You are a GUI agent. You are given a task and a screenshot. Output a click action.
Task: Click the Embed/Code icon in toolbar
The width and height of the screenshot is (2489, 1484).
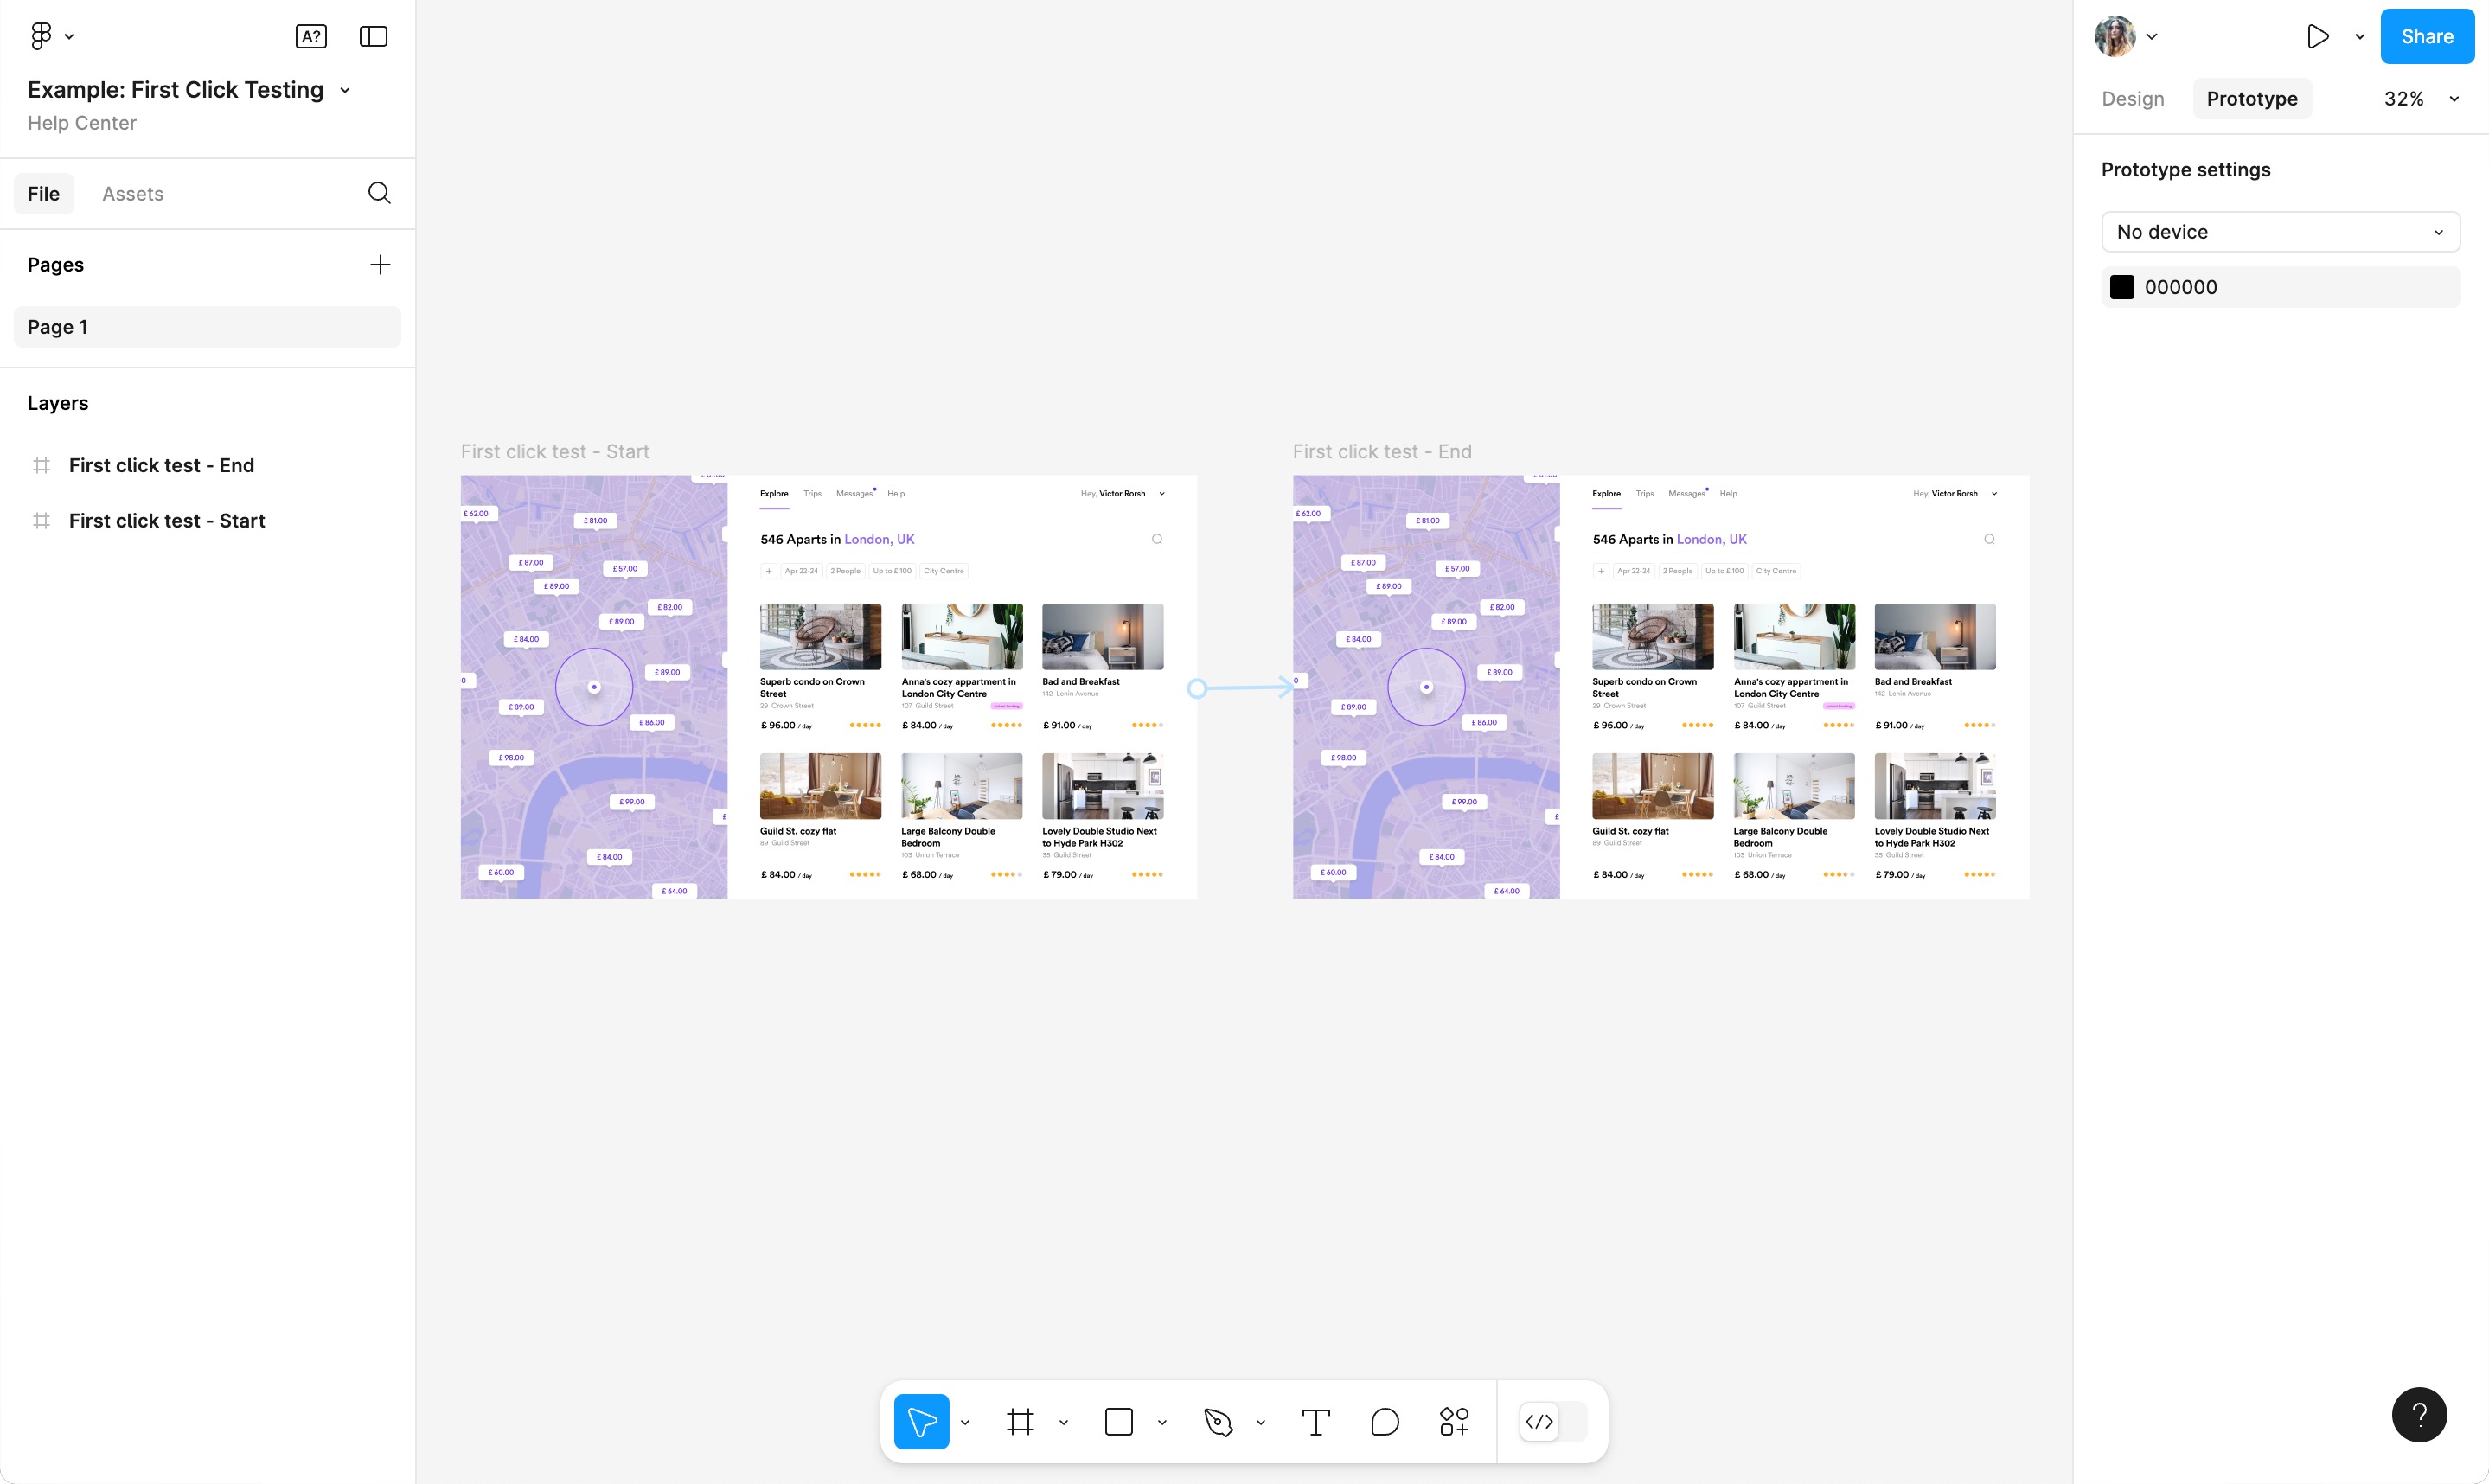pos(1539,1420)
